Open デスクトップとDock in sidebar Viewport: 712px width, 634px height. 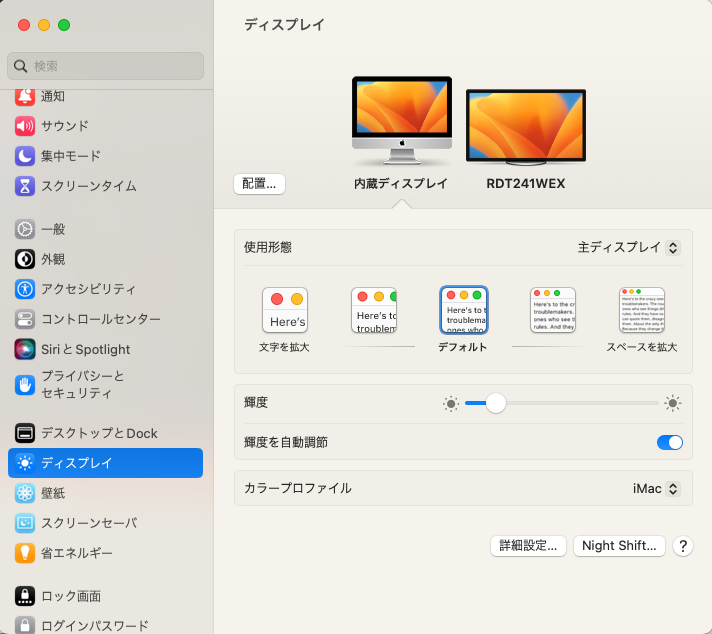click(99, 433)
